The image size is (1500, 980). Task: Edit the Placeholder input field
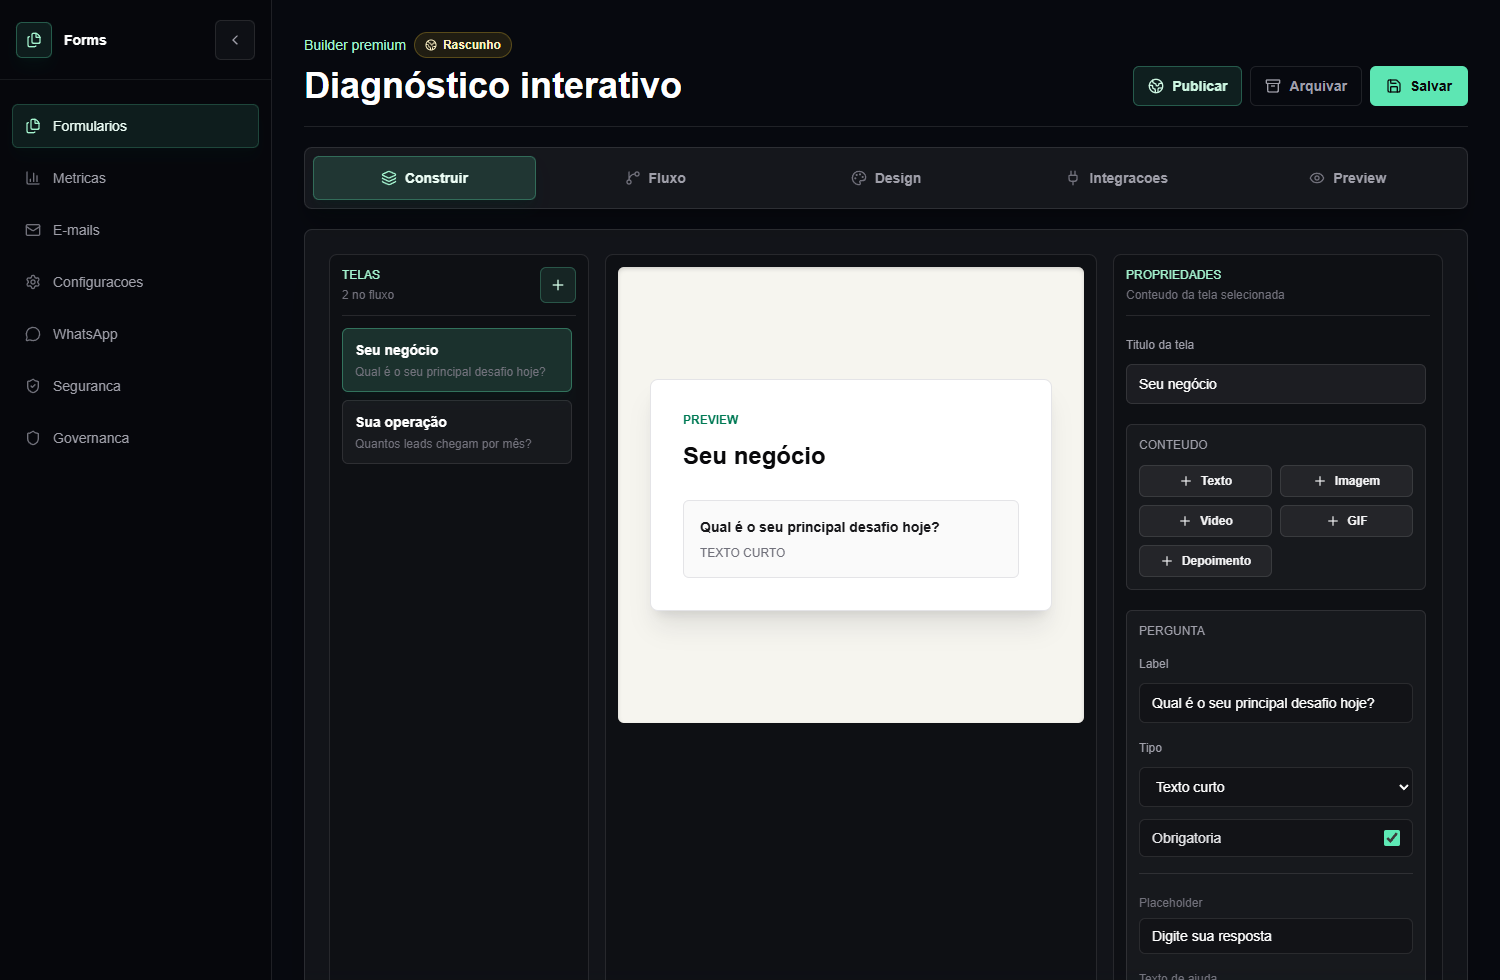click(1276, 936)
